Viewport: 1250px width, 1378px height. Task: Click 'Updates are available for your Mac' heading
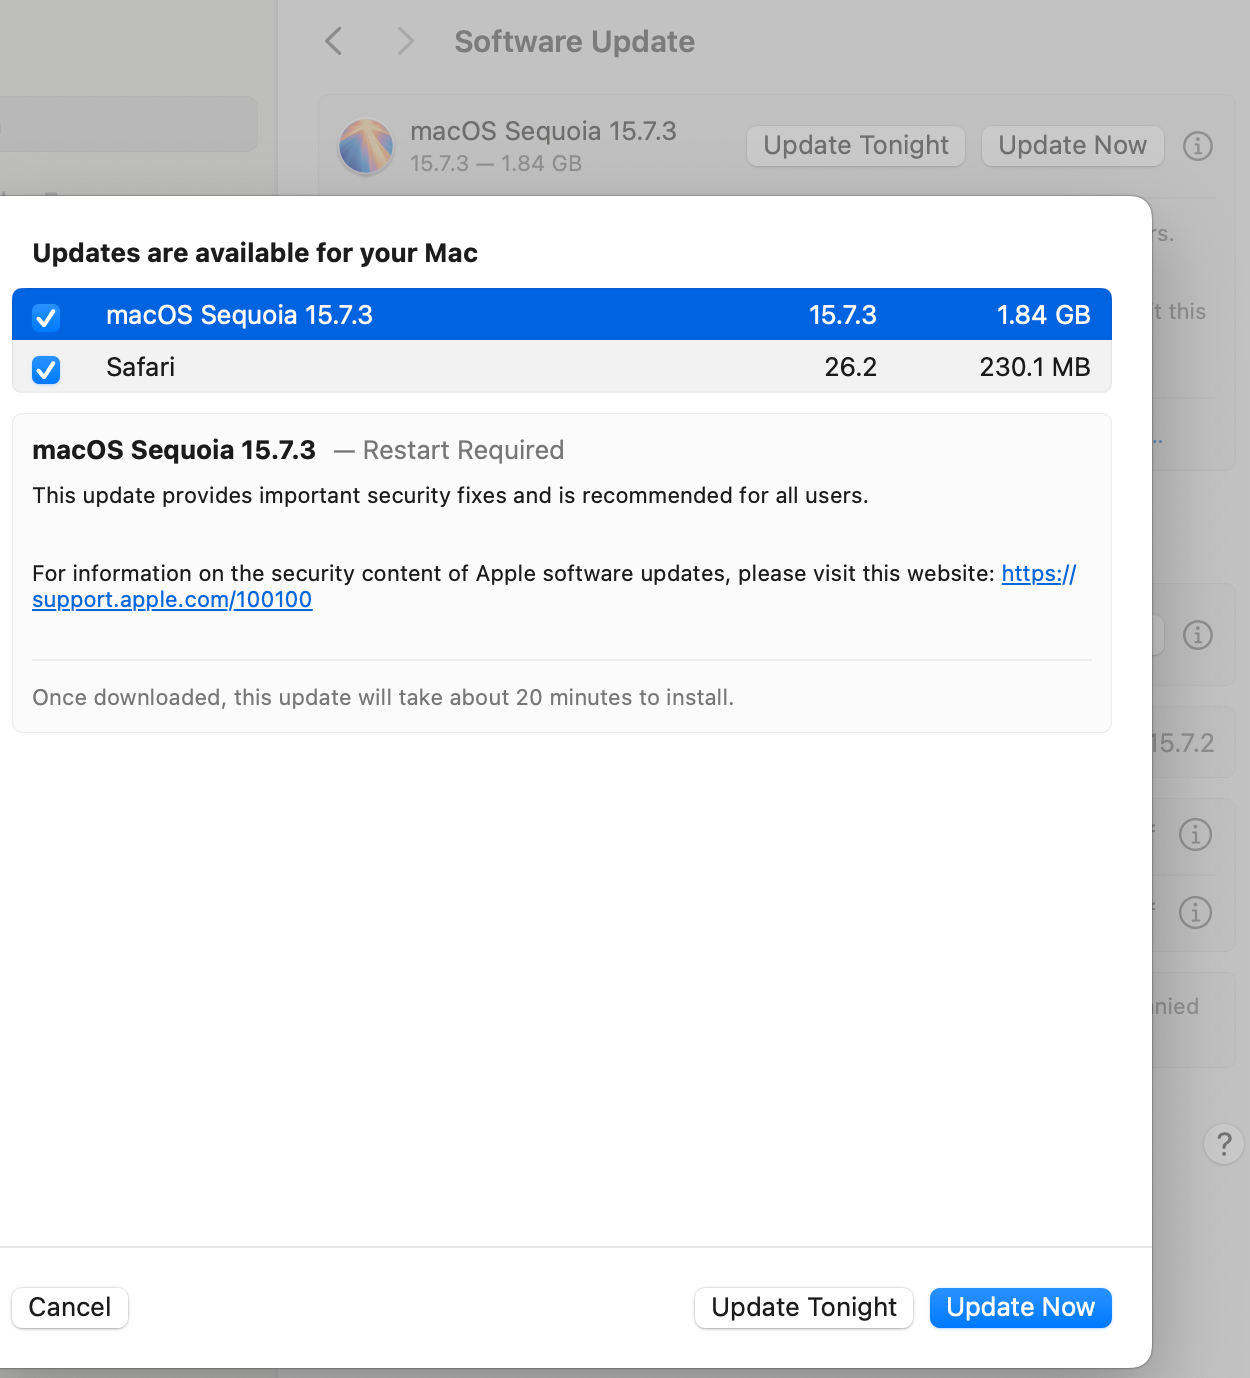click(x=255, y=253)
